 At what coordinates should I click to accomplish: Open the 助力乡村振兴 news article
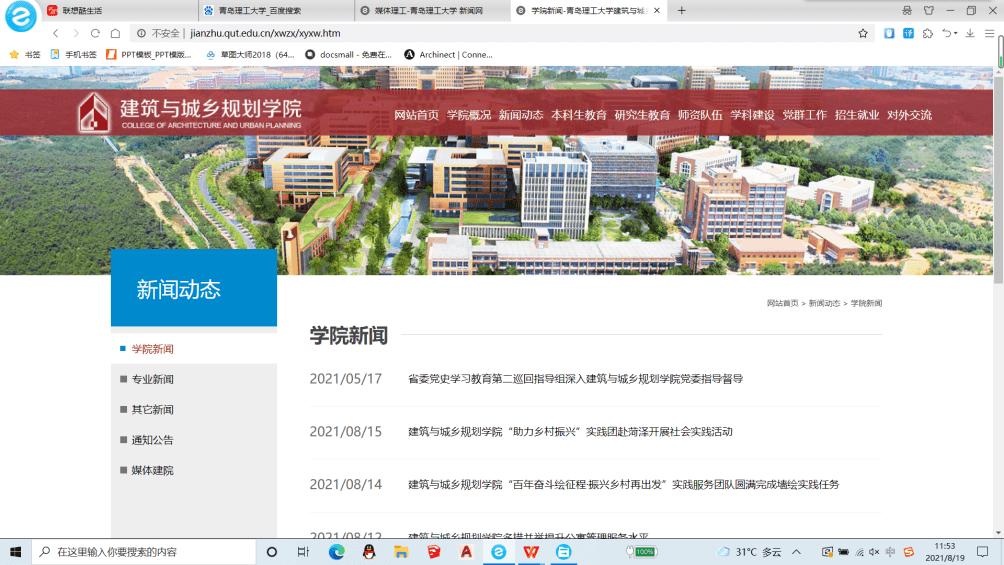tap(570, 432)
